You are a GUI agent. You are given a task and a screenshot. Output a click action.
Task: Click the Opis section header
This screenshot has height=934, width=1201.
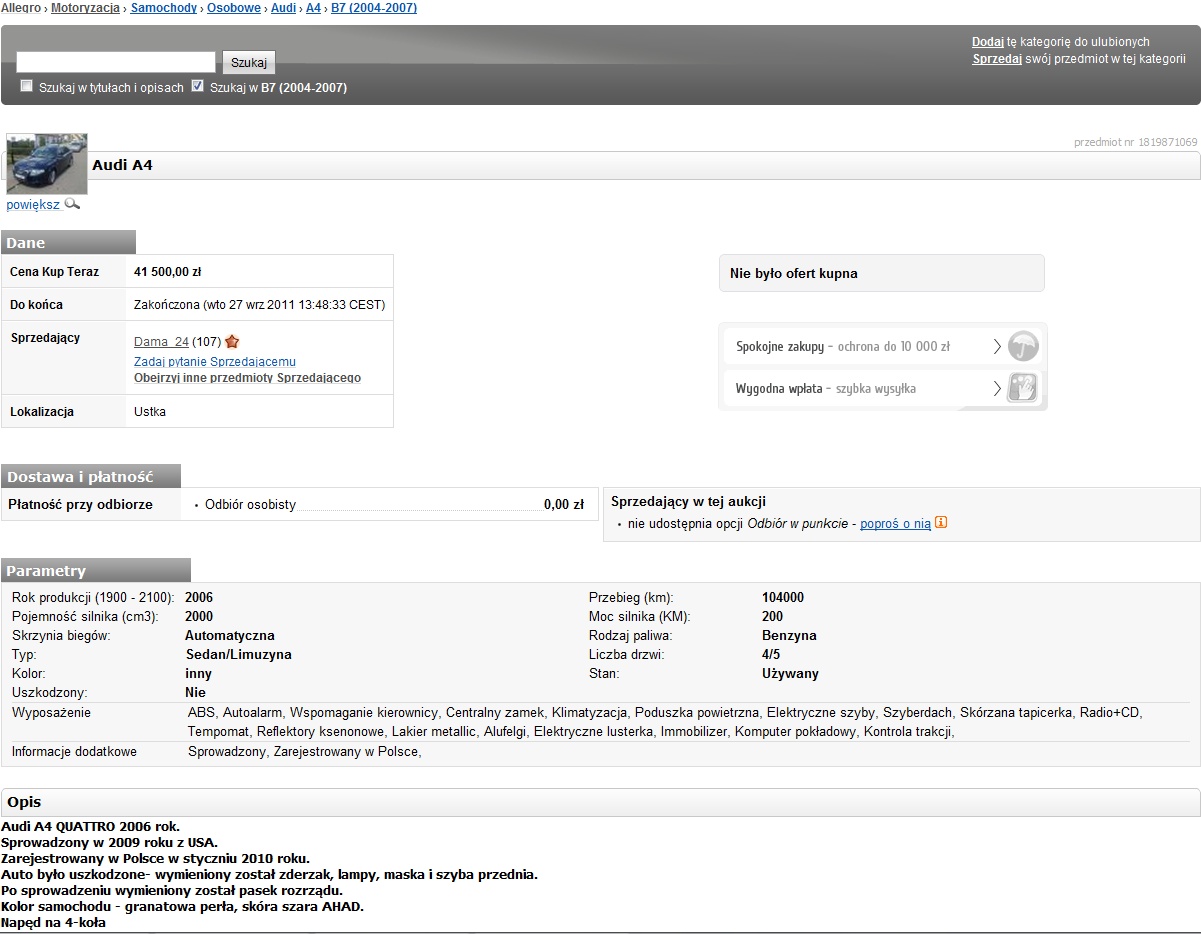click(600, 802)
